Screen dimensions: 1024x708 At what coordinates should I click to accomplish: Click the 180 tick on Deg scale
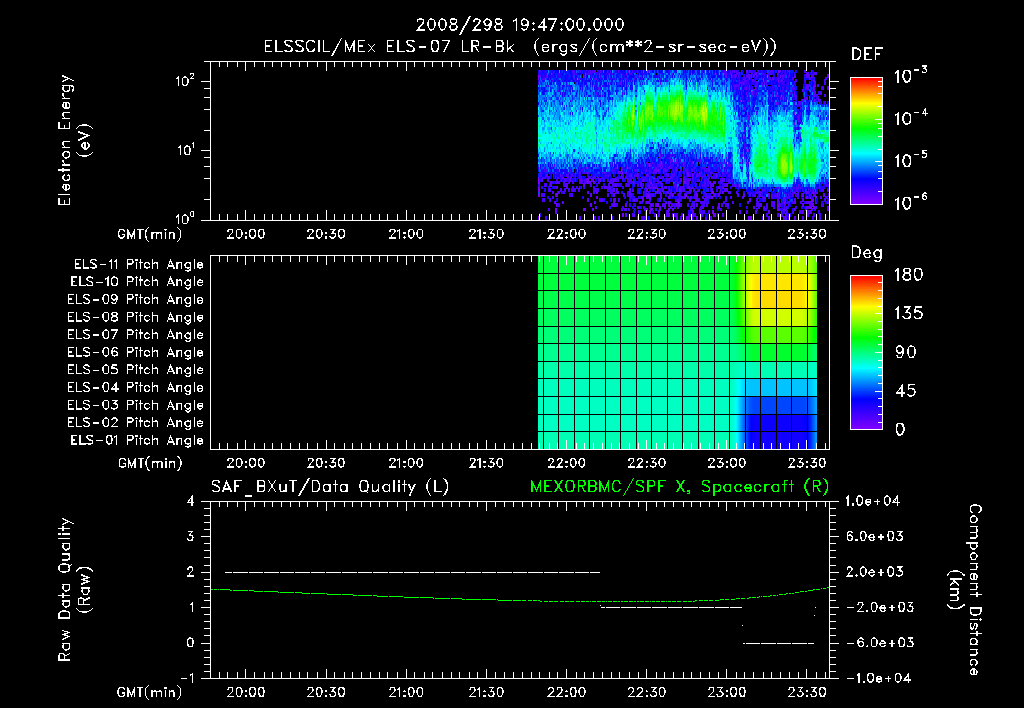pyautogui.click(x=908, y=275)
